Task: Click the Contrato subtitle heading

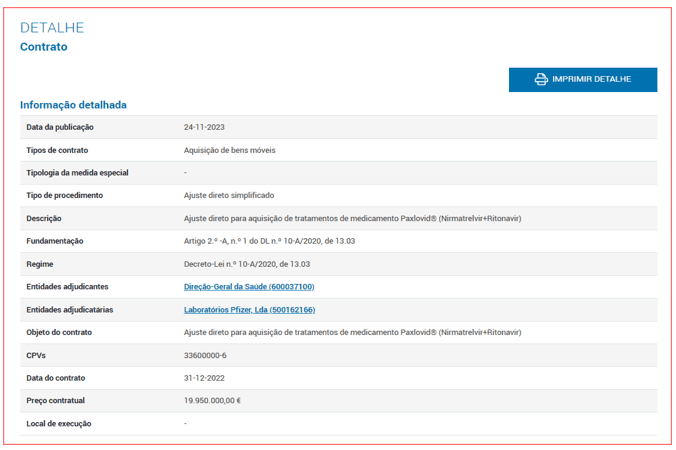Action: [44, 47]
